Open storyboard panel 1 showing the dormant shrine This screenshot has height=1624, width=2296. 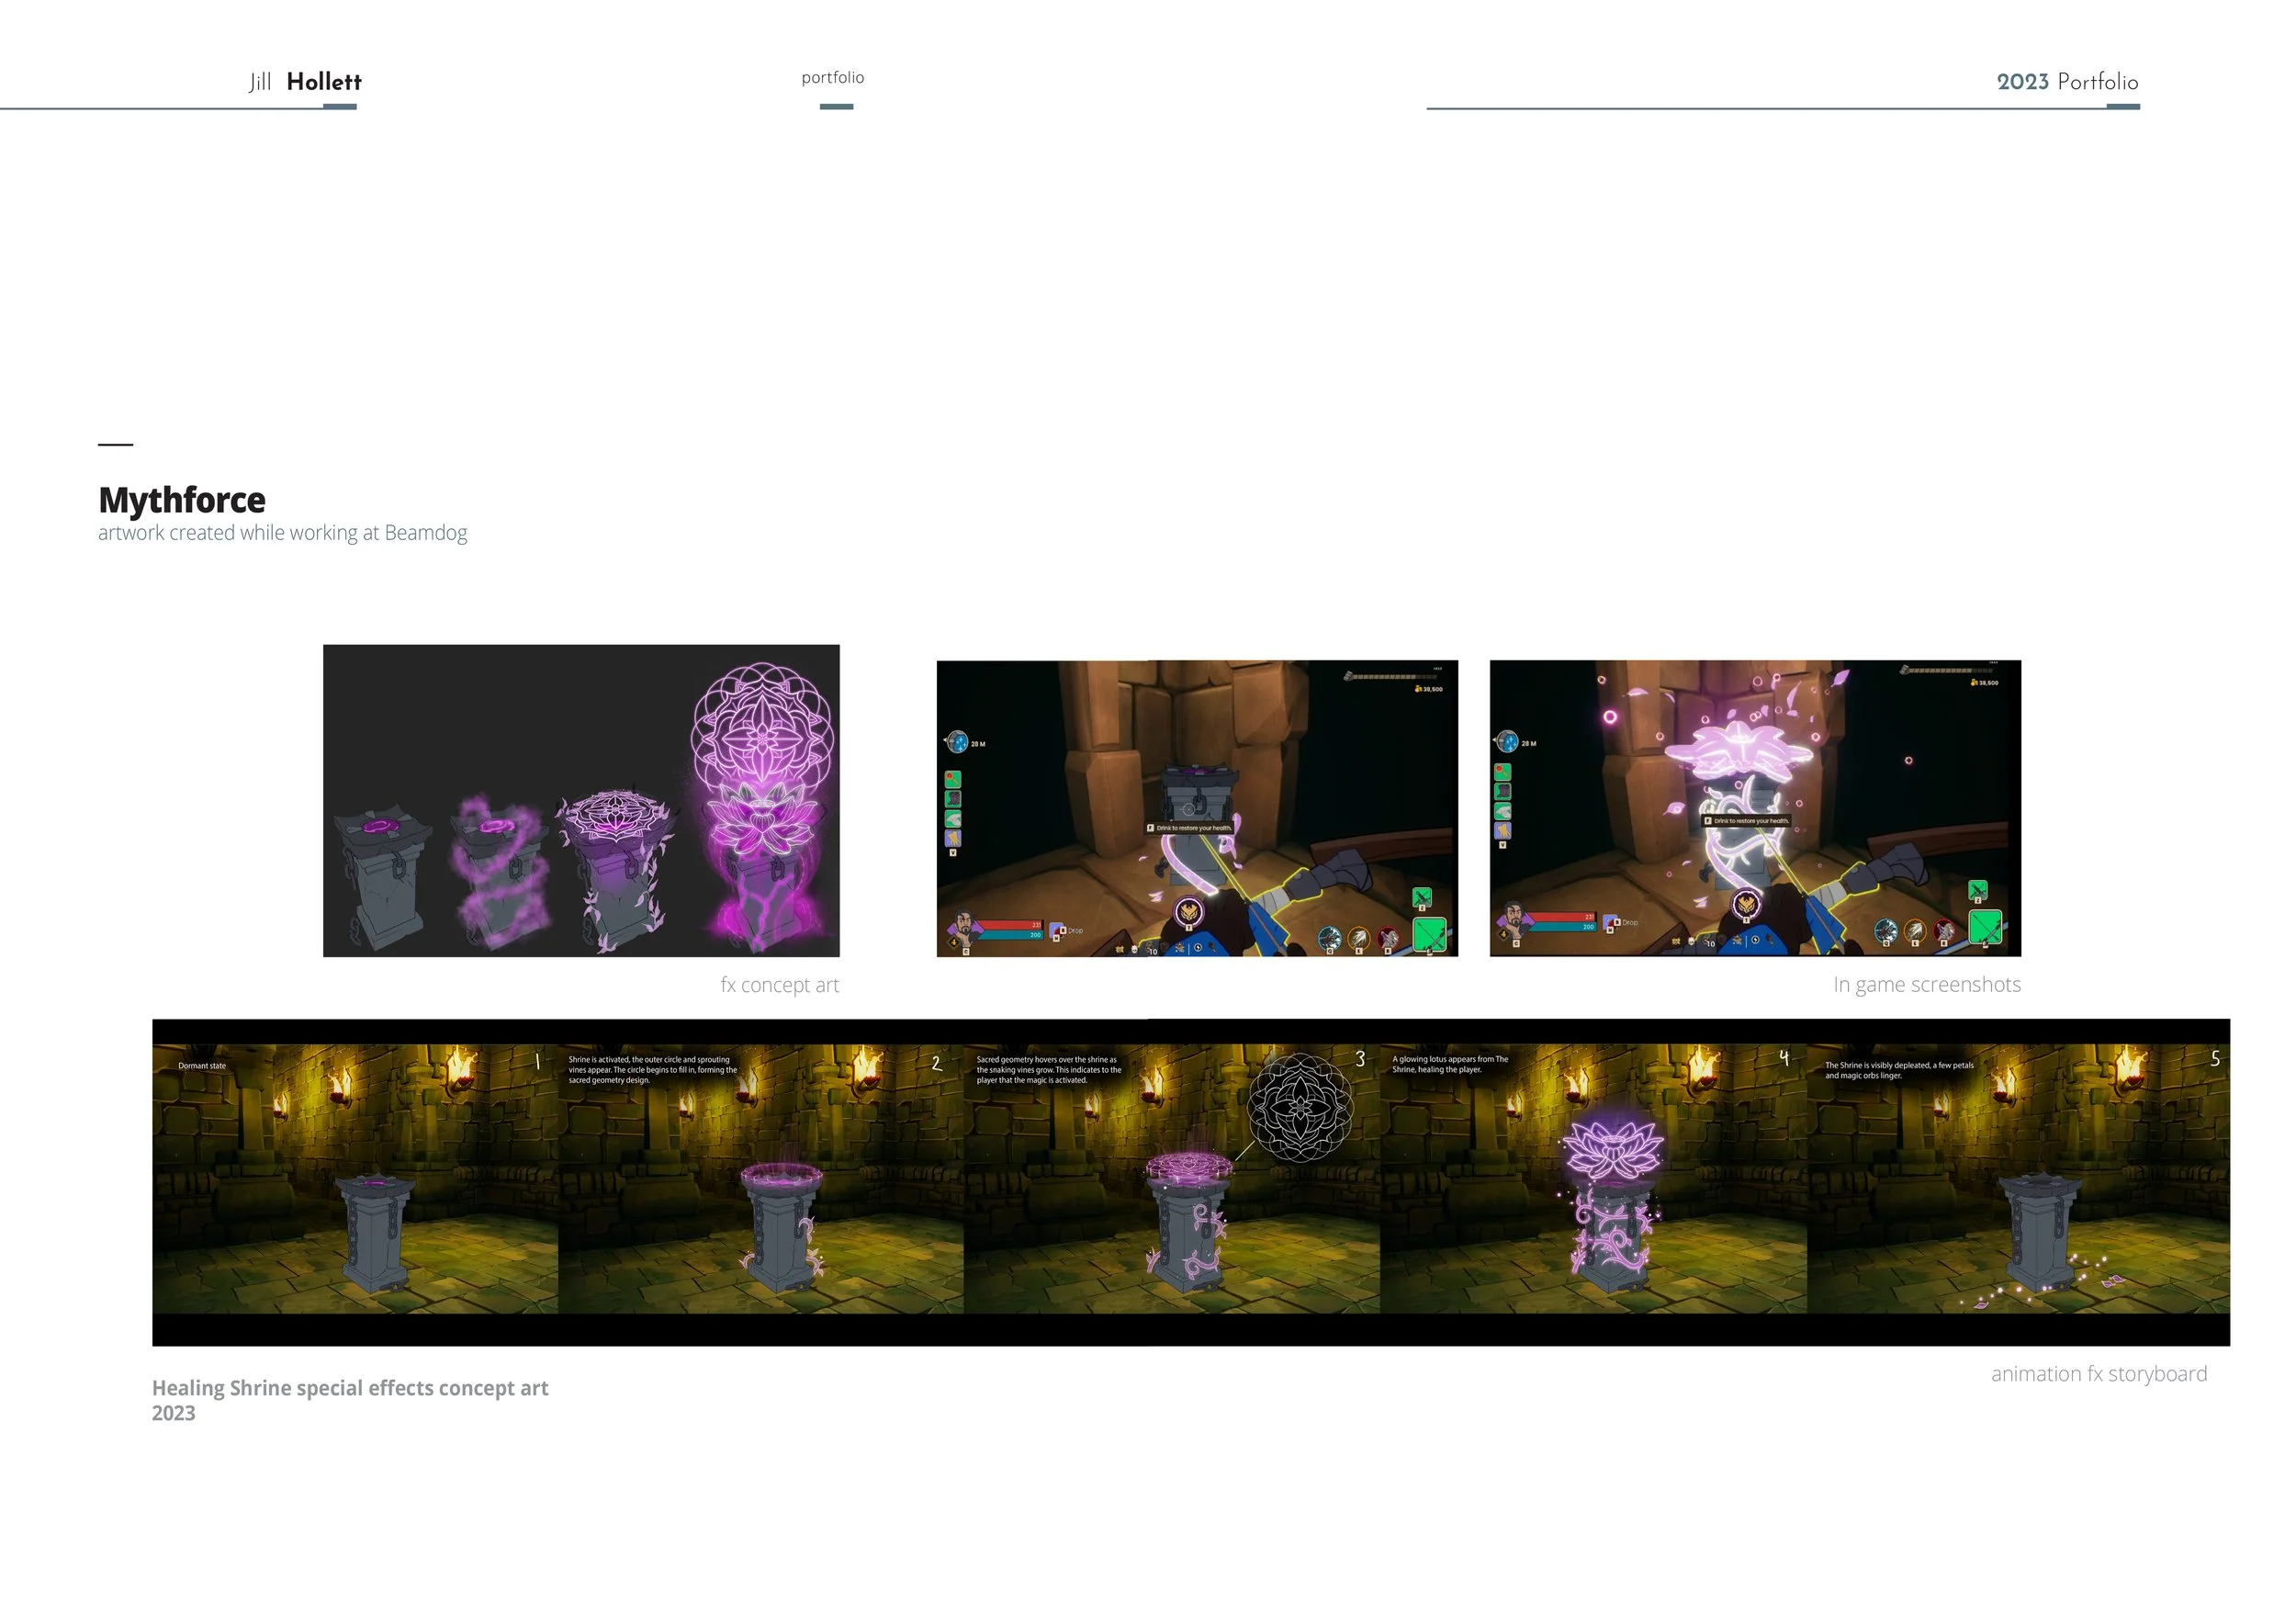click(x=355, y=1179)
